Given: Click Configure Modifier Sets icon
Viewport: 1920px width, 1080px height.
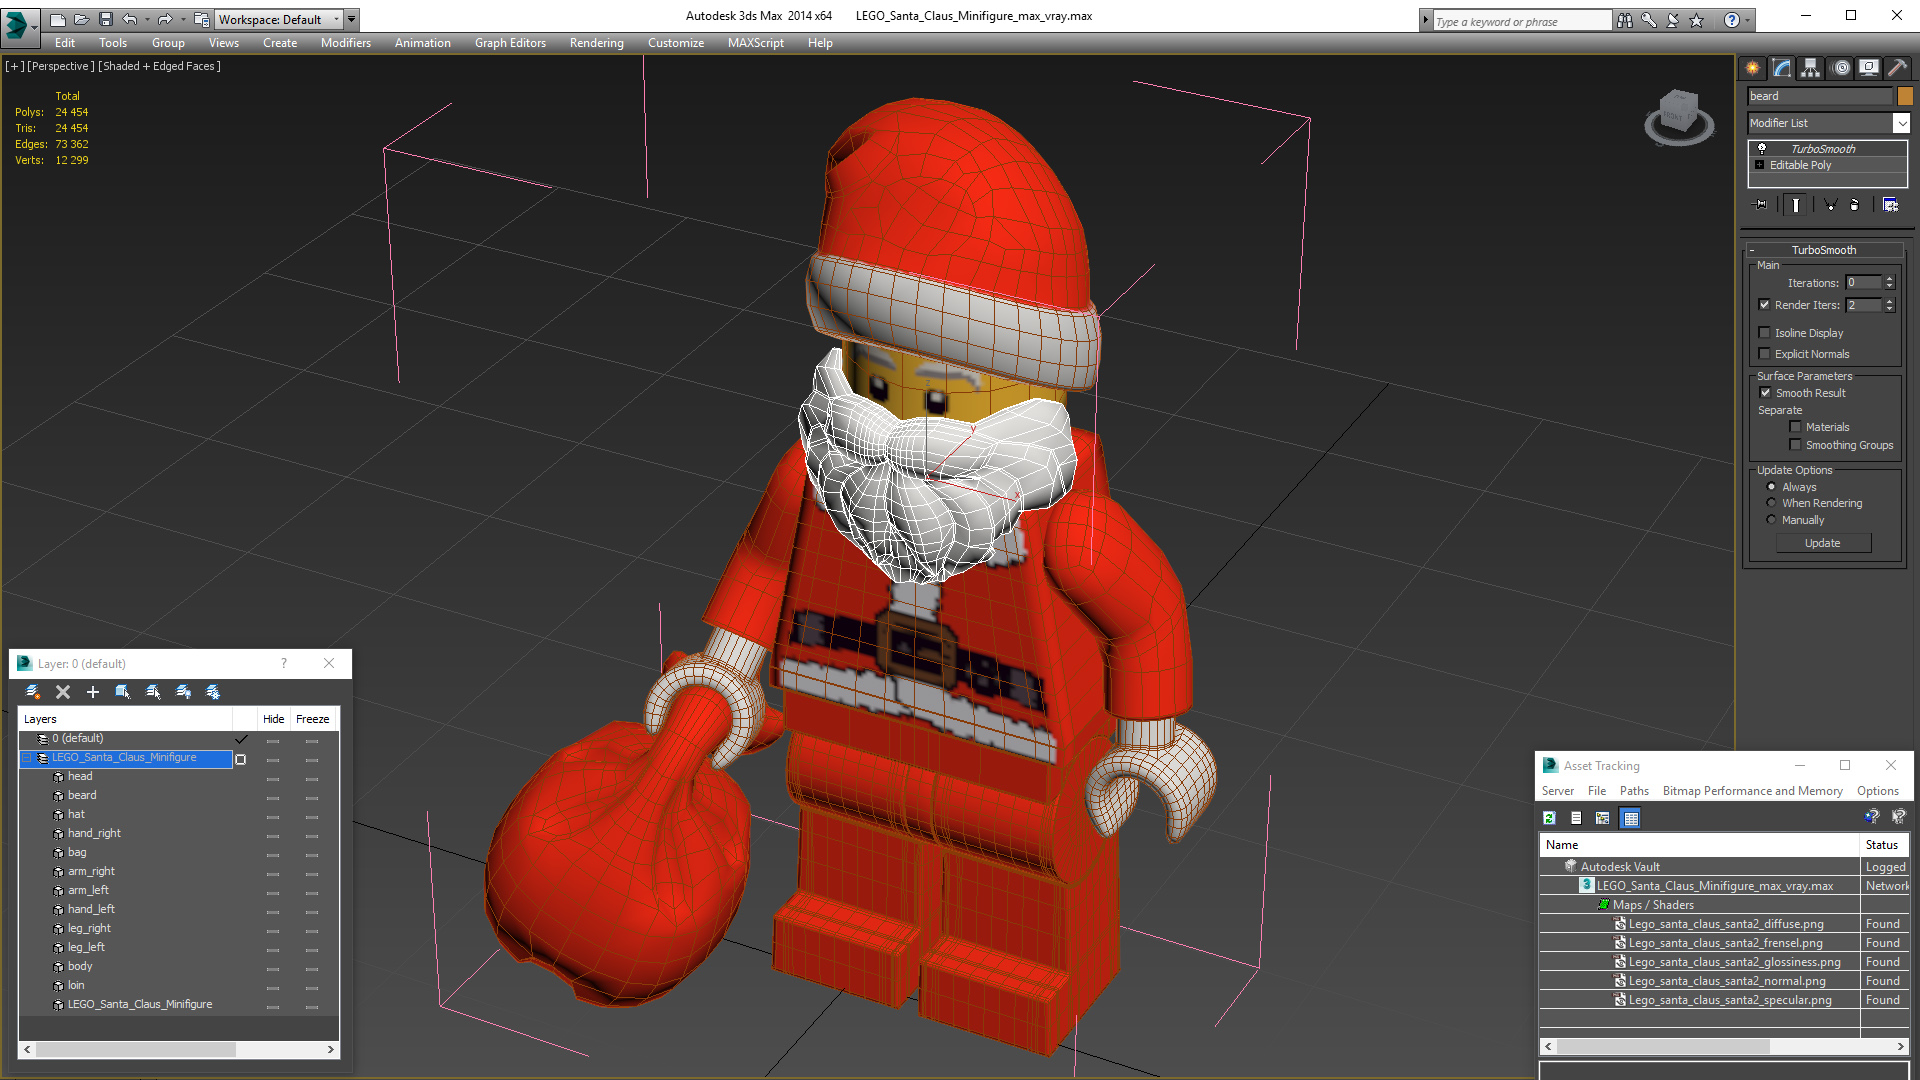Looking at the screenshot, I should click(1890, 205).
